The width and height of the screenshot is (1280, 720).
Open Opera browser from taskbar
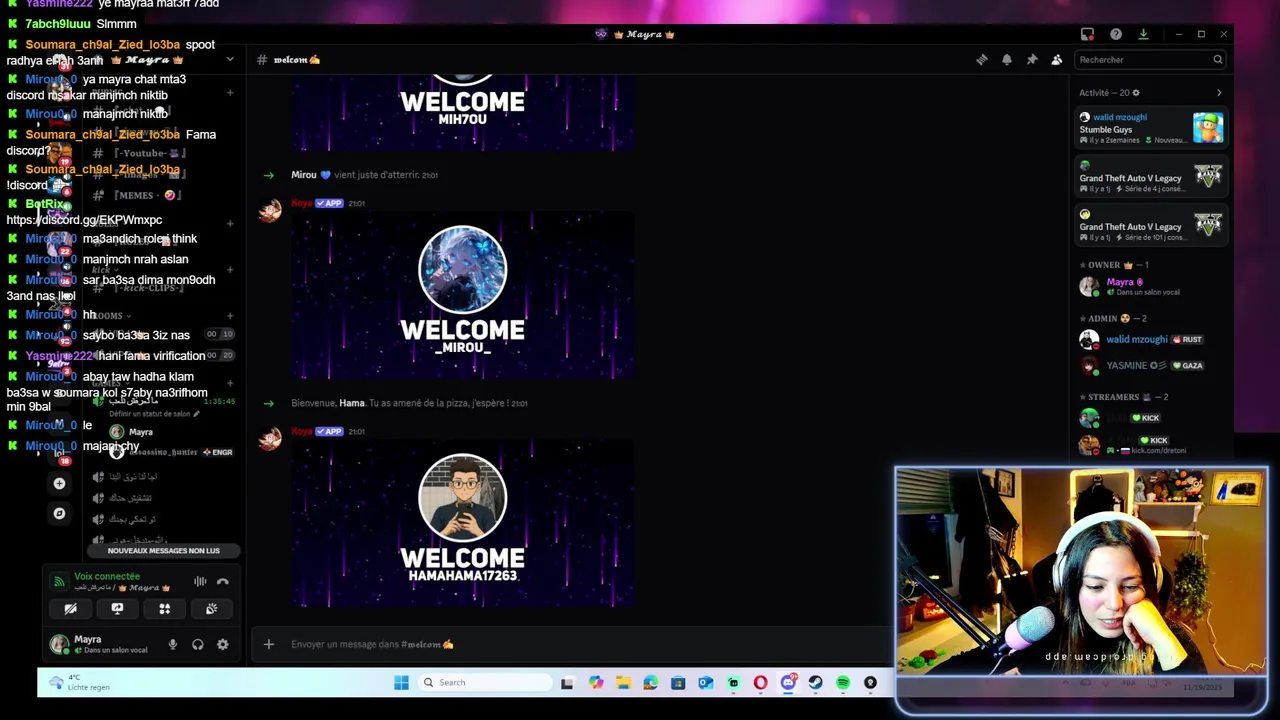point(760,683)
